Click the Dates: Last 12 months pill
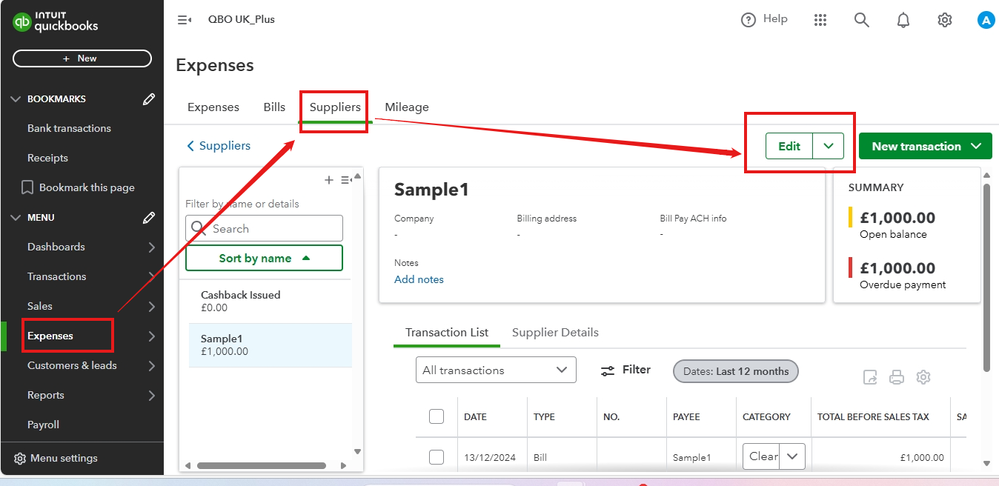The image size is (999, 486). pos(735,371)
